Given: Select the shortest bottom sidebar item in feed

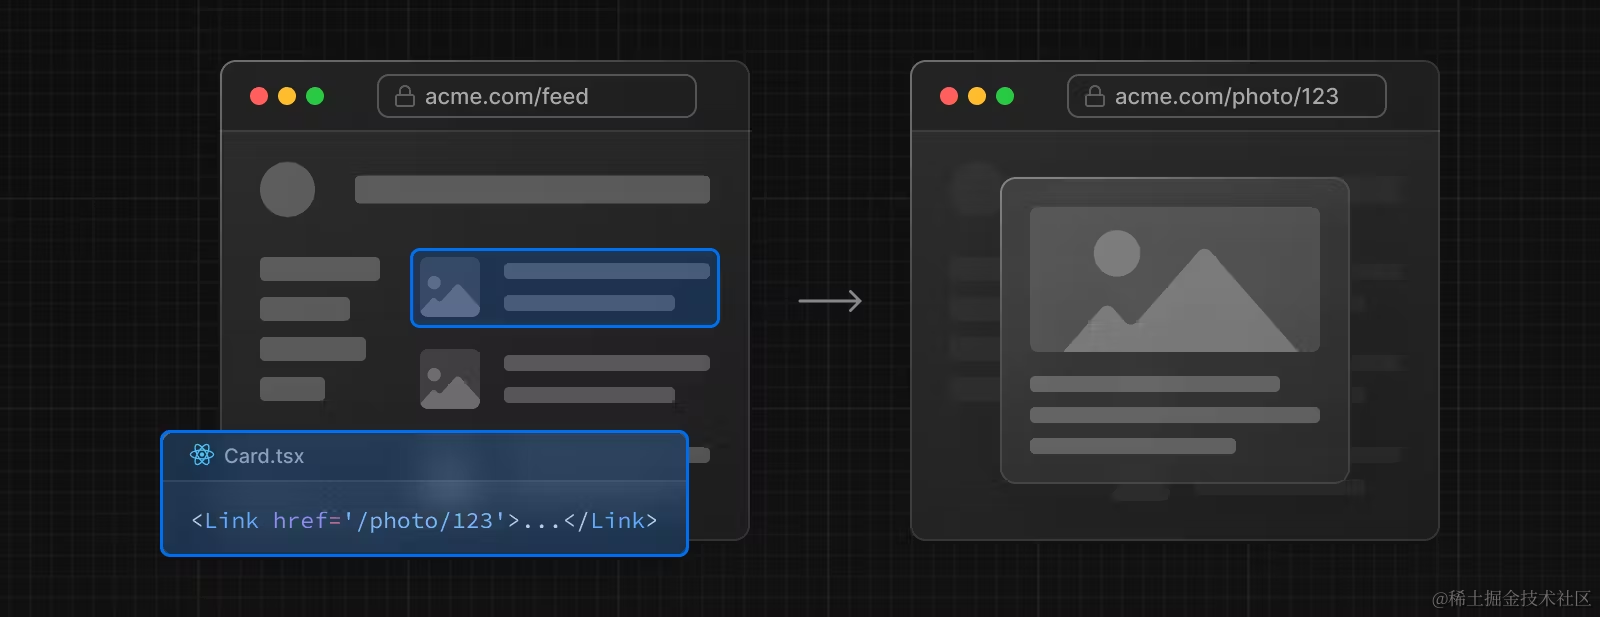Looking at the screenshot, I should click(x=292, y=389).
